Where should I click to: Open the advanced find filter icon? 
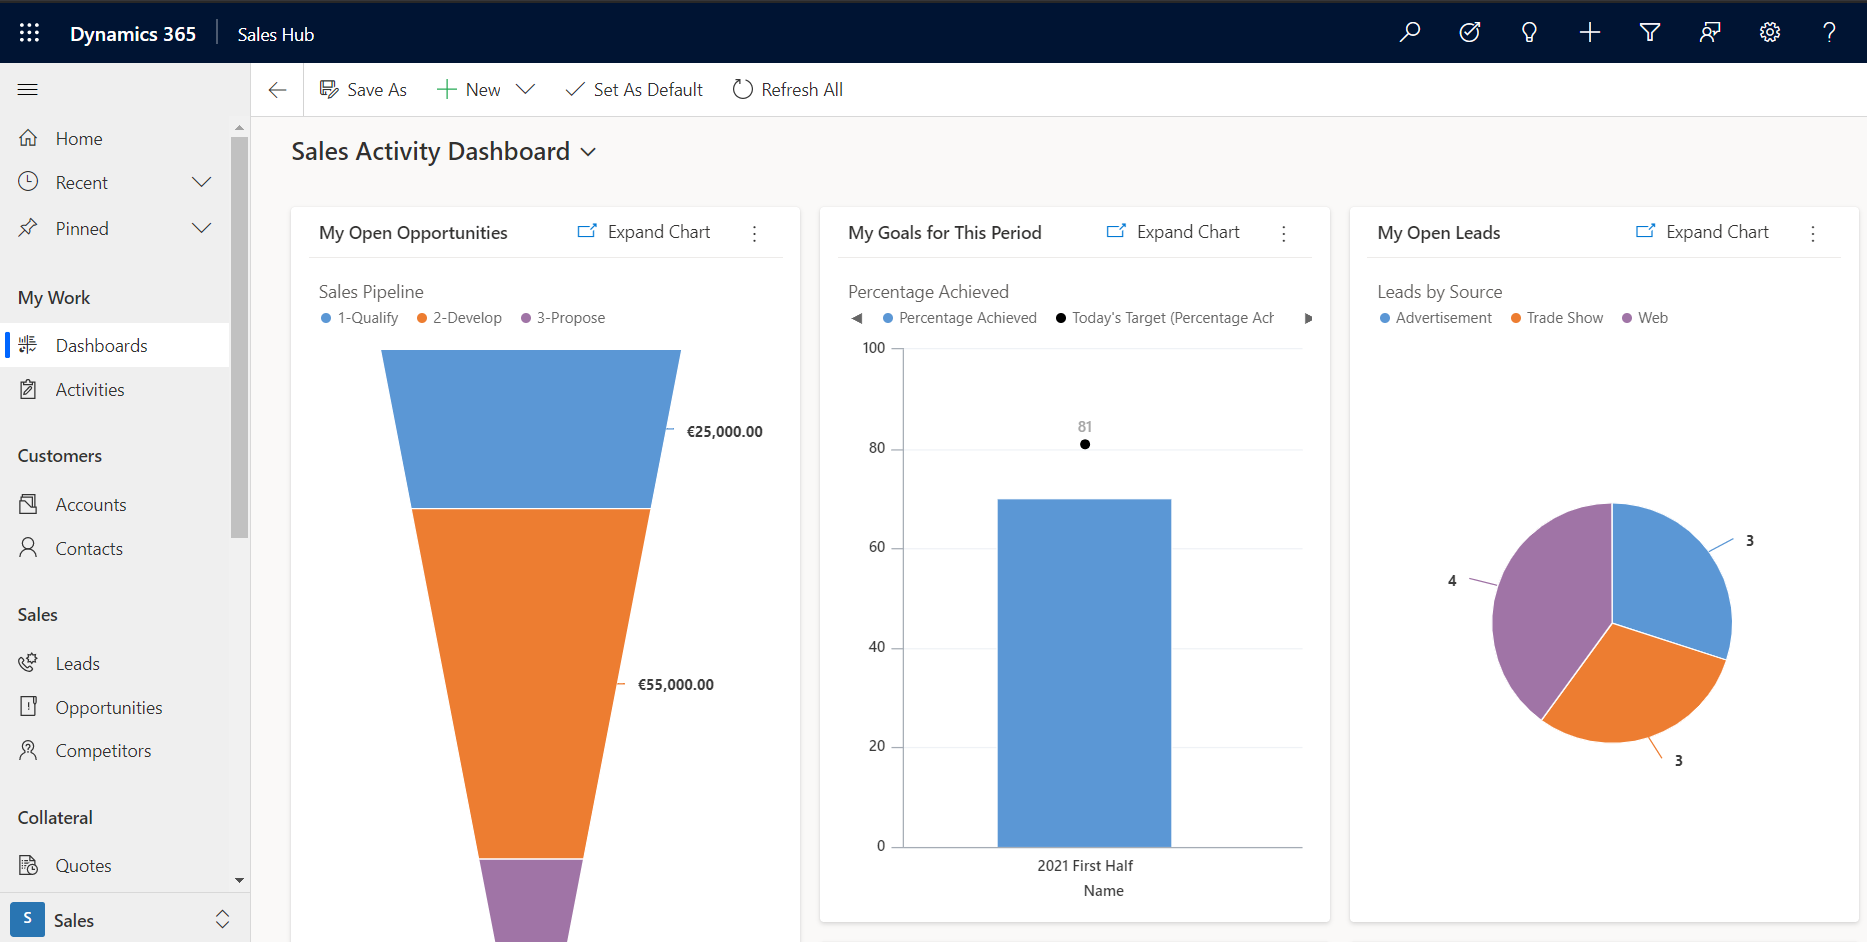tap(1650, 32)
